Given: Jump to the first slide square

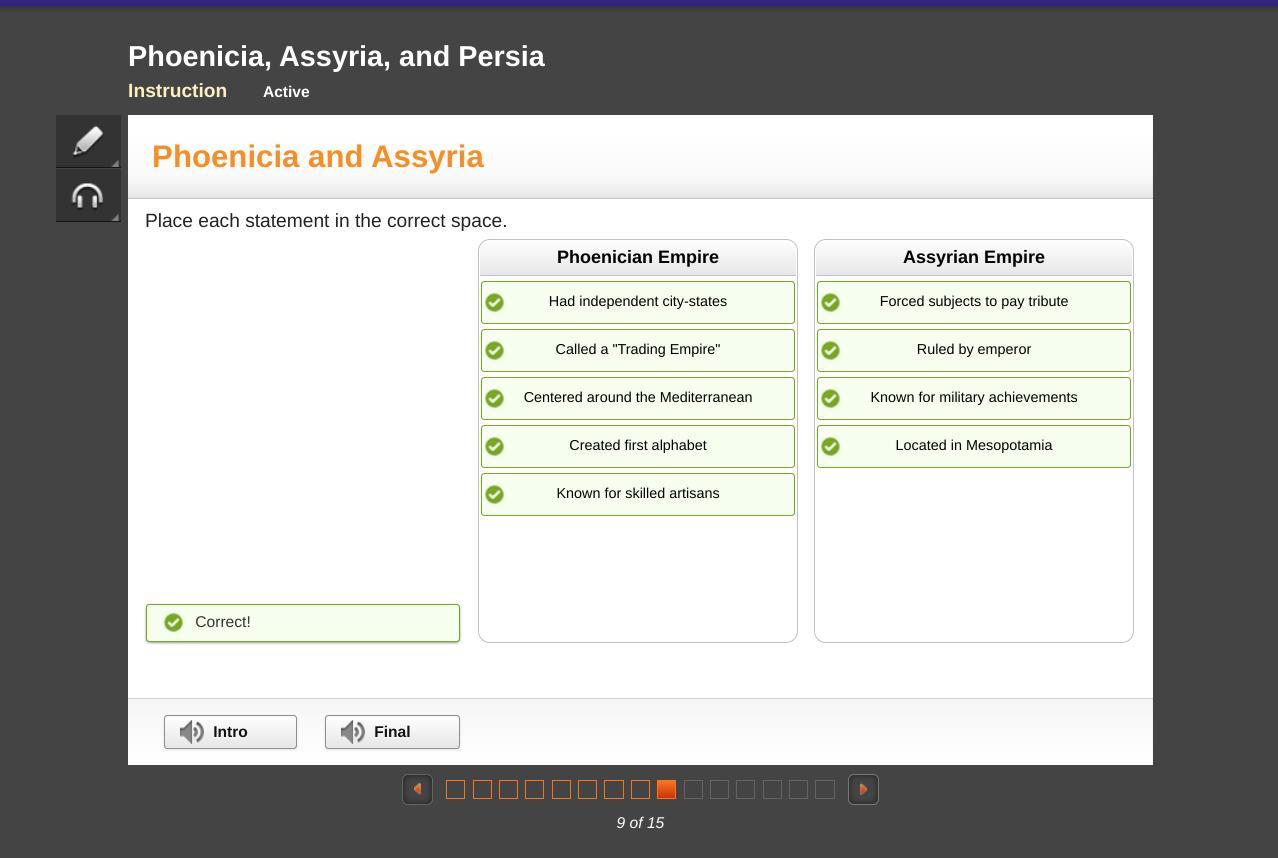Looking at the screenshot, I should coord(455,790).
